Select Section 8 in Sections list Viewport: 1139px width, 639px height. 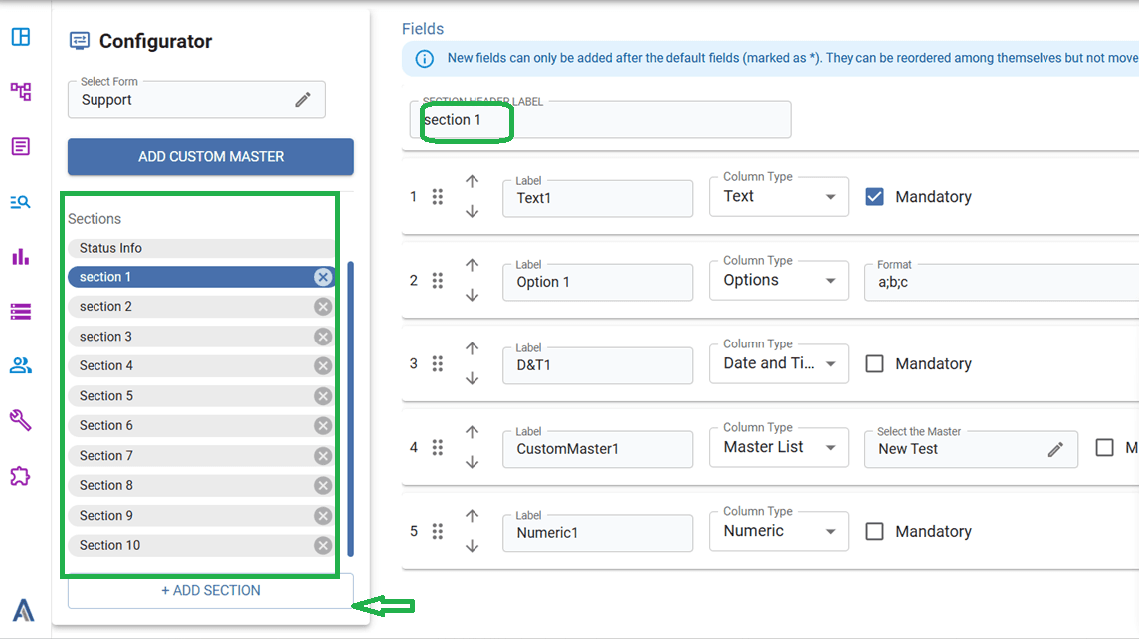click(201, 485)
